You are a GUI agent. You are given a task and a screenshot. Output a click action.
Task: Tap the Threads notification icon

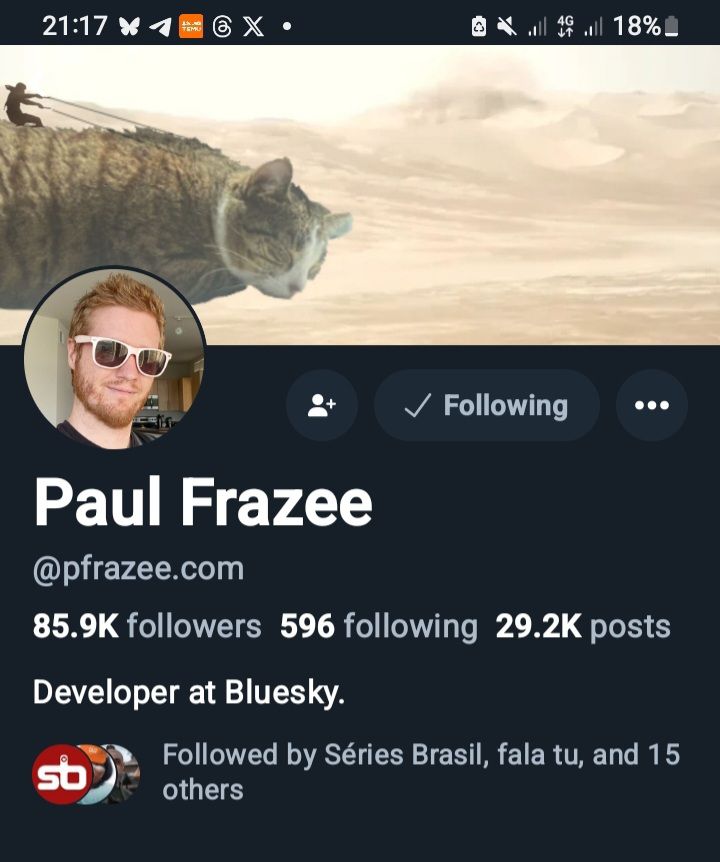coord(221,26)
